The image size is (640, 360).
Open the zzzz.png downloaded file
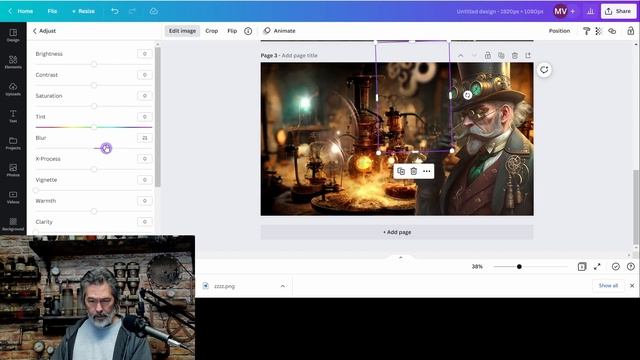coord(224,286)
